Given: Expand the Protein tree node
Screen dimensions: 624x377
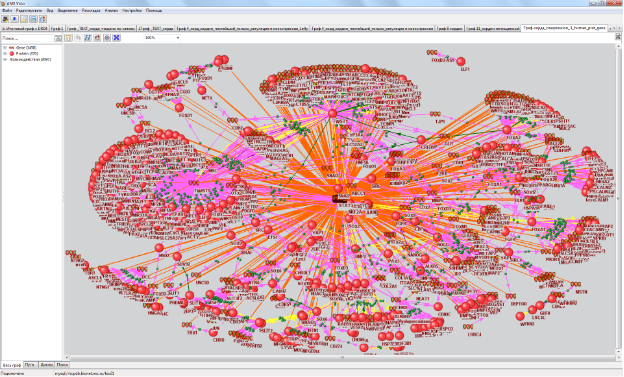Looking at the screenshot, I should (5, 53).
